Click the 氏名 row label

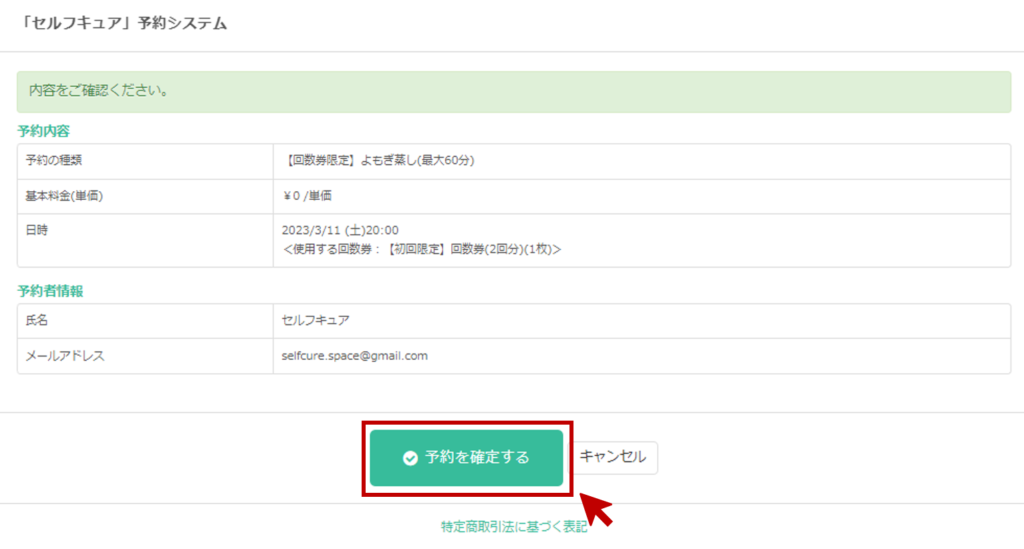[x=37, y=321]
